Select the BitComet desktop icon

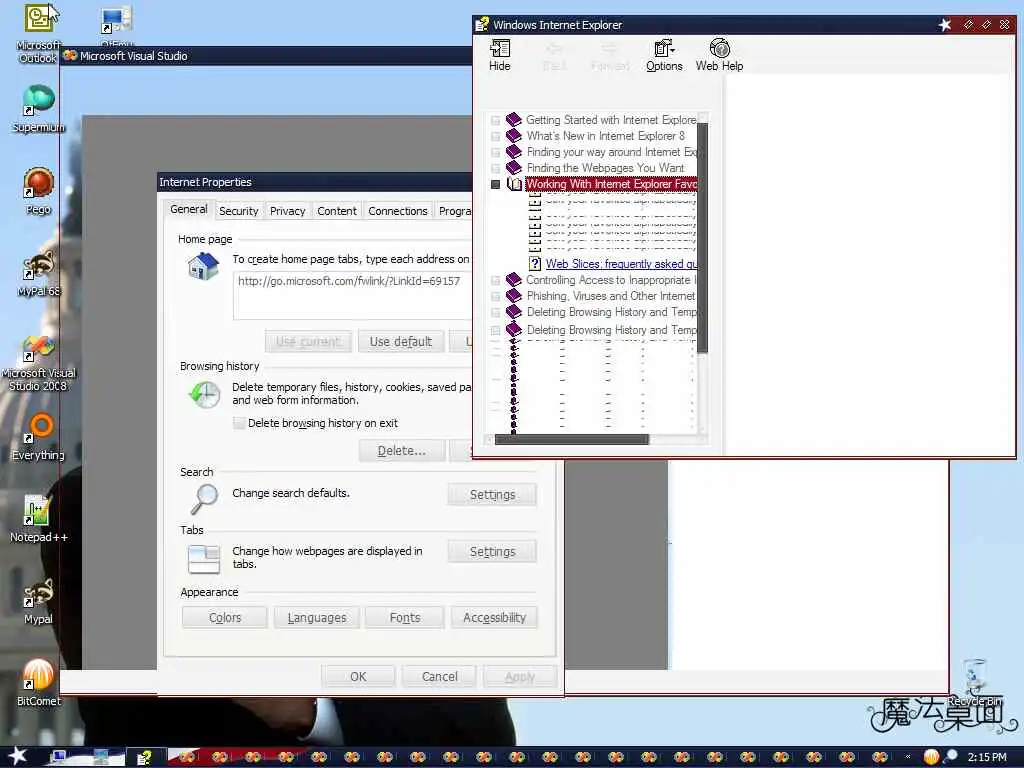pos(39,683)
